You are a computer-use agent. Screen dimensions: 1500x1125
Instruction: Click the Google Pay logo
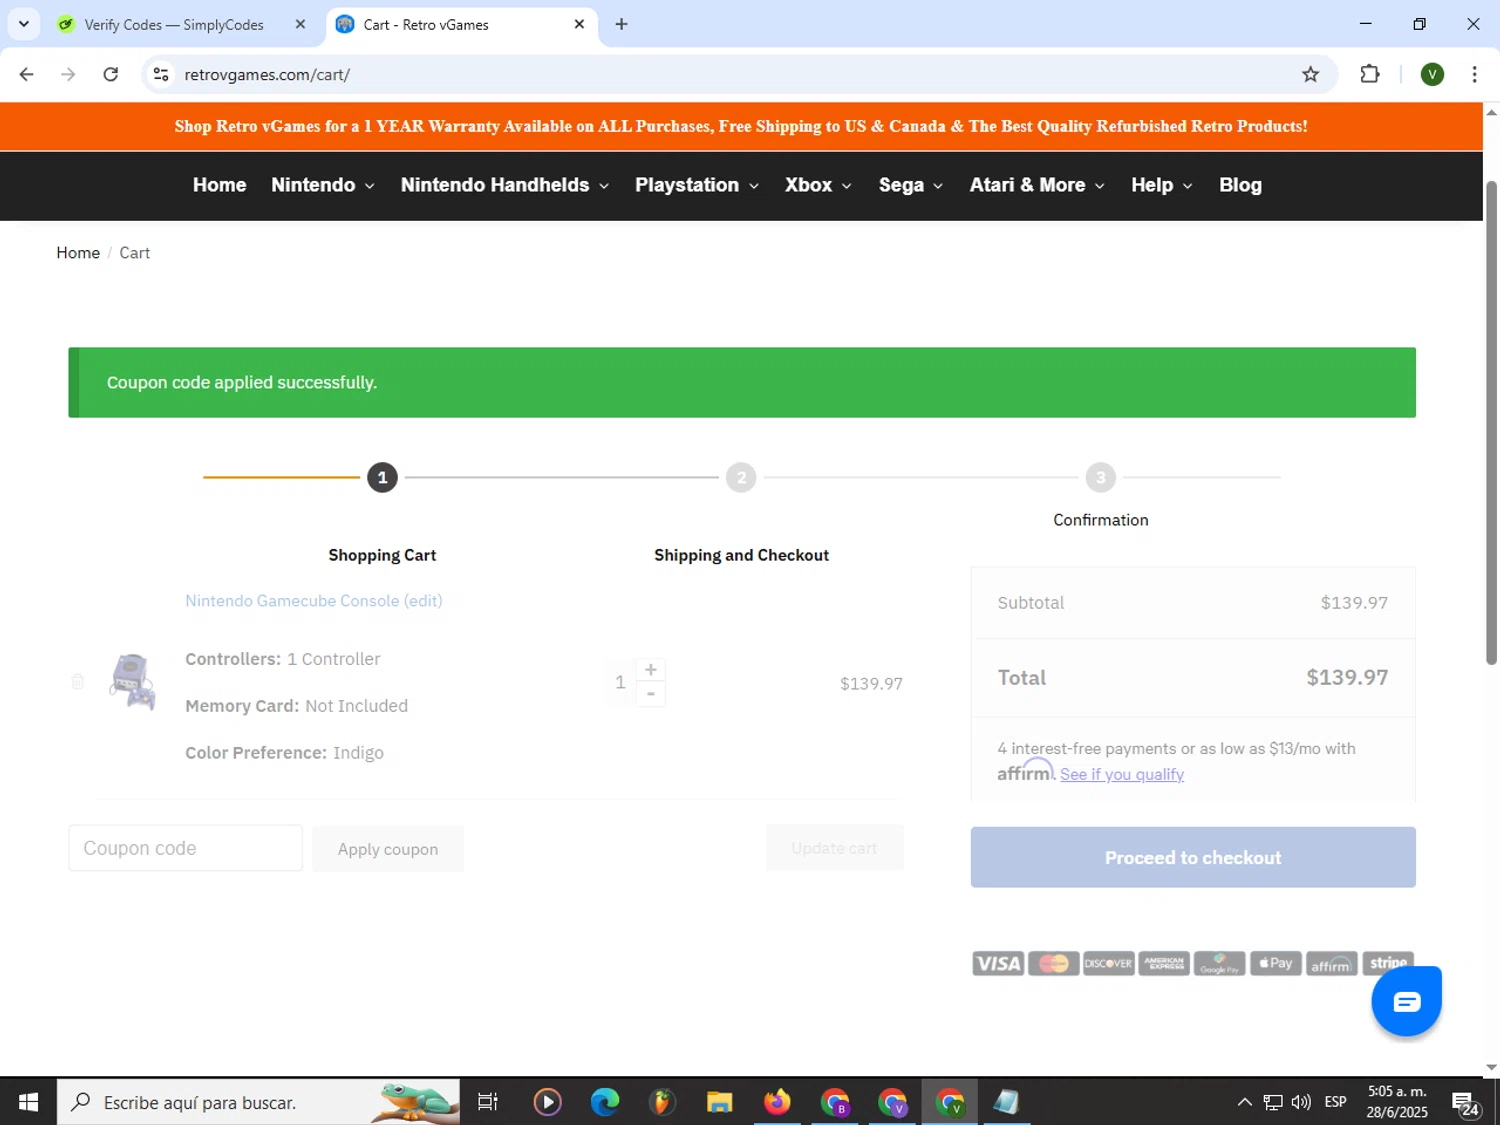click(x=1220, y=964)
